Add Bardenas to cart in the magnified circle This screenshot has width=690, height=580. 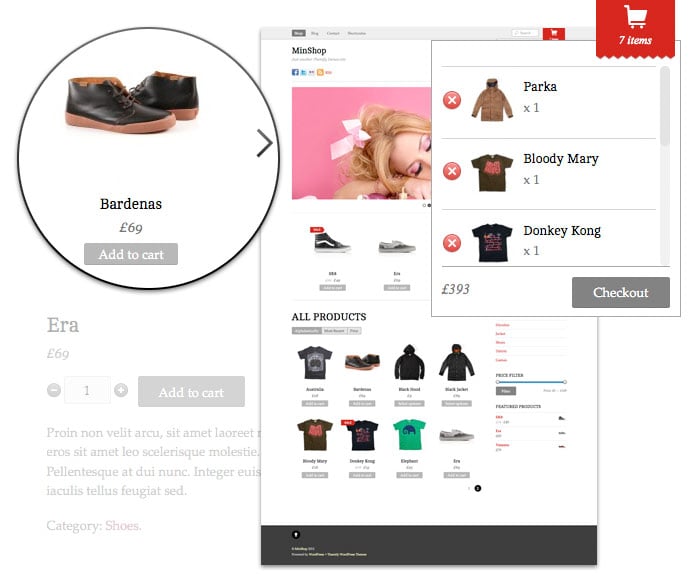click(131, 254)
